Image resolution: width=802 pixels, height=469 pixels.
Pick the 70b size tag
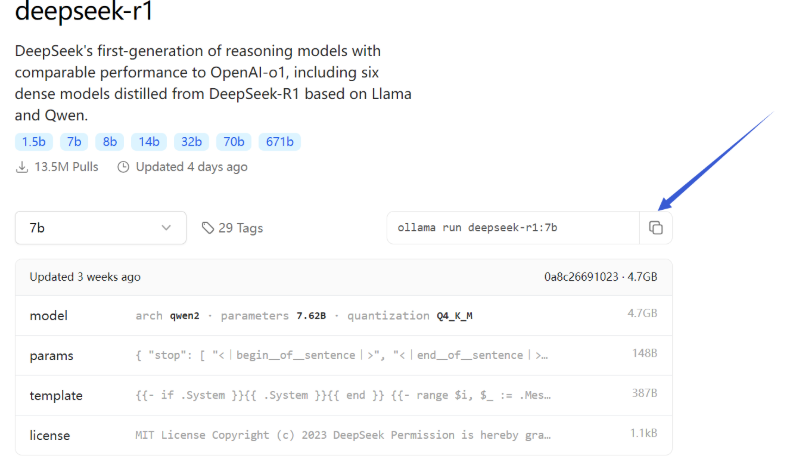point(233,142)
